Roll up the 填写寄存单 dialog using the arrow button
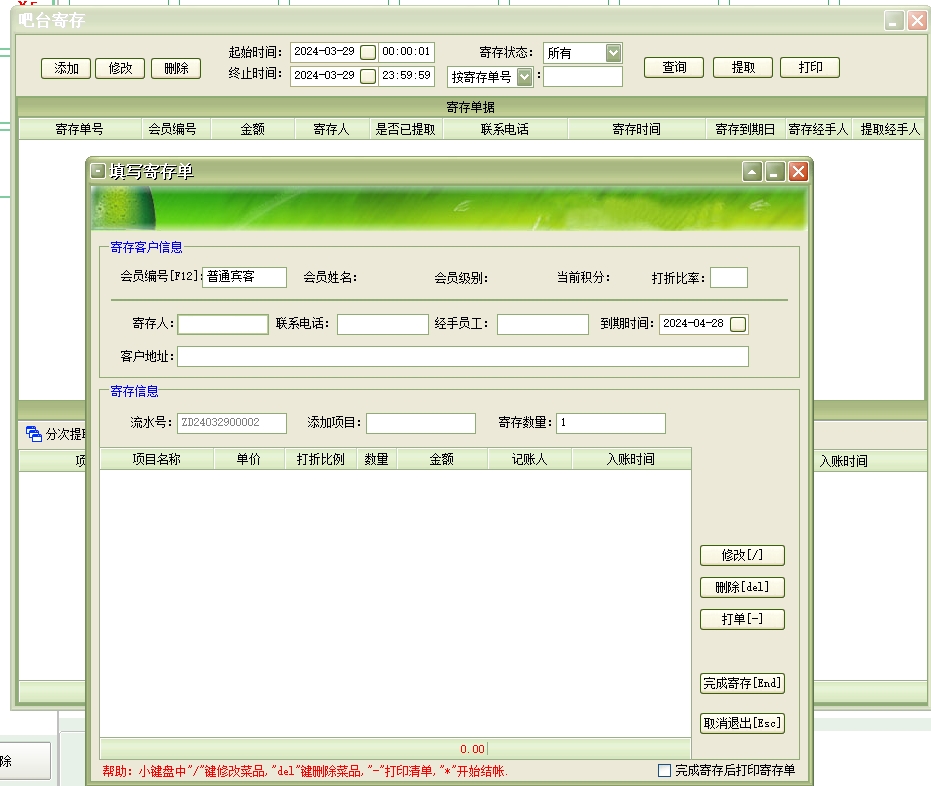The height and width of the screenshot is (786, 931). click(752, 172)
